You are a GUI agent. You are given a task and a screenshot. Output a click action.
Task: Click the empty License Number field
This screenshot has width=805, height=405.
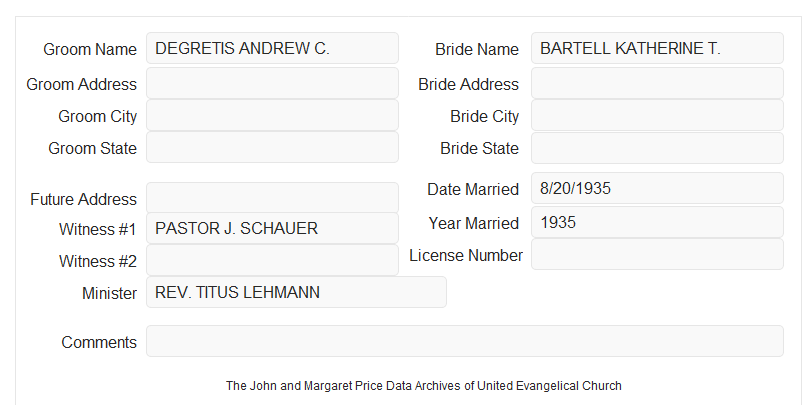tap(657, 254)
